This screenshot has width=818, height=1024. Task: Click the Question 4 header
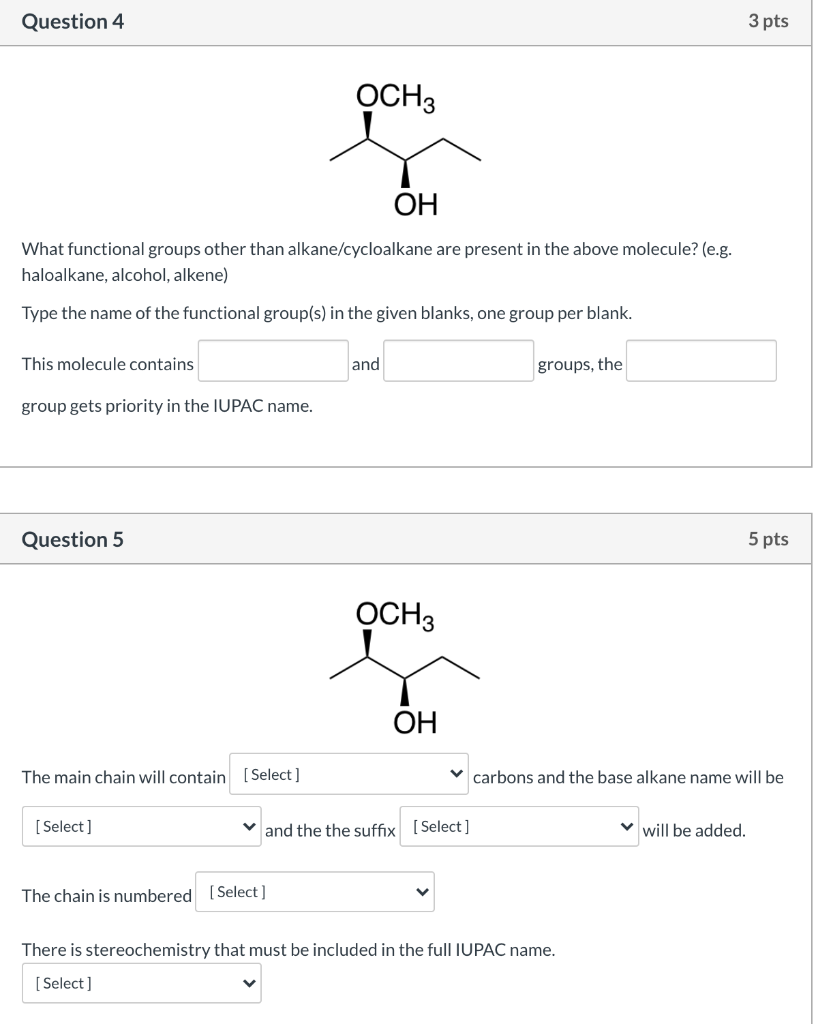tap(70, 20)
